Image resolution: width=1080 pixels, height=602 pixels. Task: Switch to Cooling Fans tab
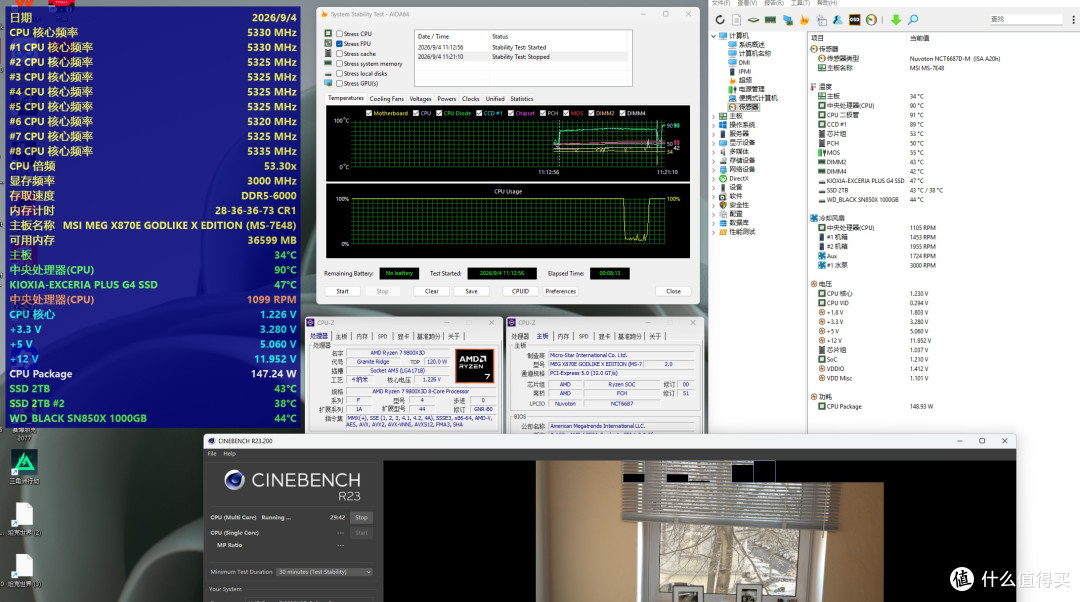click(x=386, y=98)
